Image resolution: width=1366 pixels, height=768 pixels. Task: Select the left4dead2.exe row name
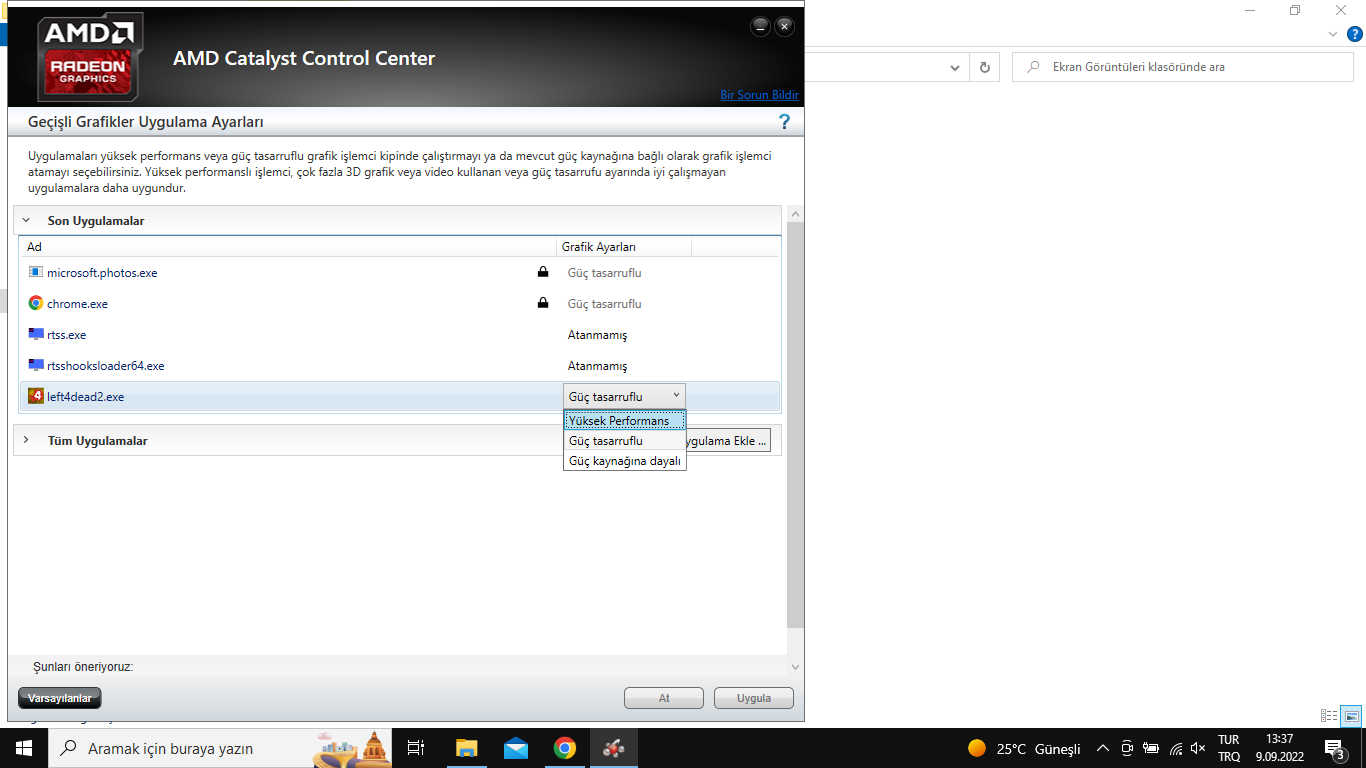[x=86, y=397]
